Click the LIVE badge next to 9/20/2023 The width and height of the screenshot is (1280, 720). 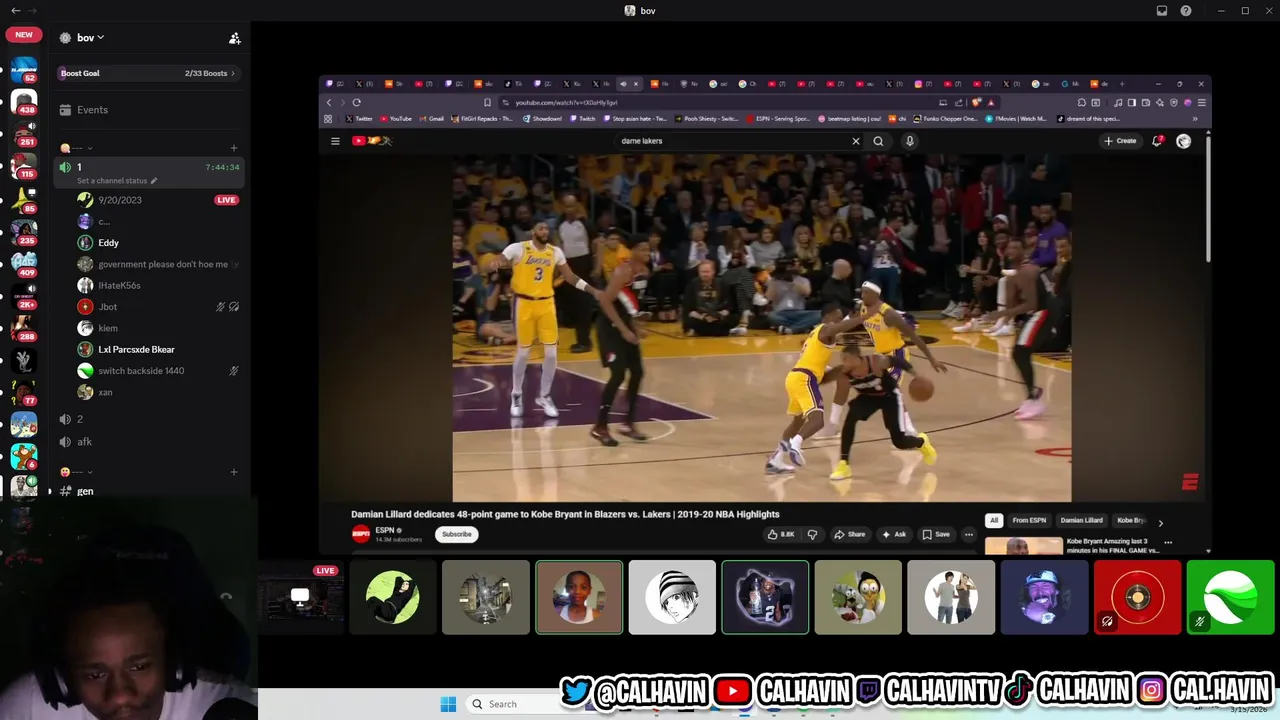click(226, 200)
